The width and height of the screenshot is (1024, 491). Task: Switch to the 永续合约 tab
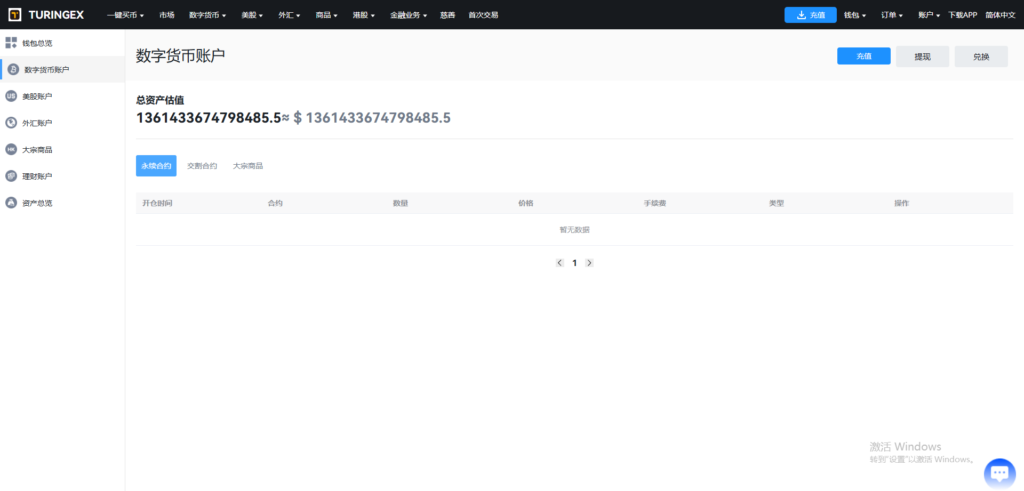[156, 166]
